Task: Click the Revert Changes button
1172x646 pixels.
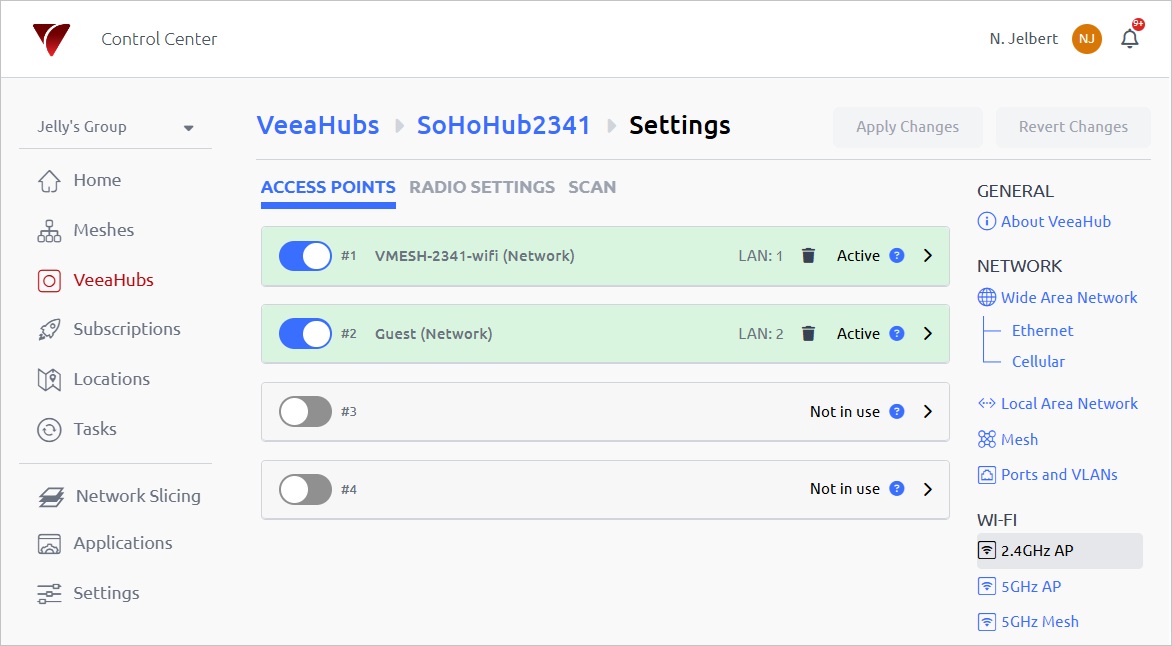Action: tap(1073, 127)
